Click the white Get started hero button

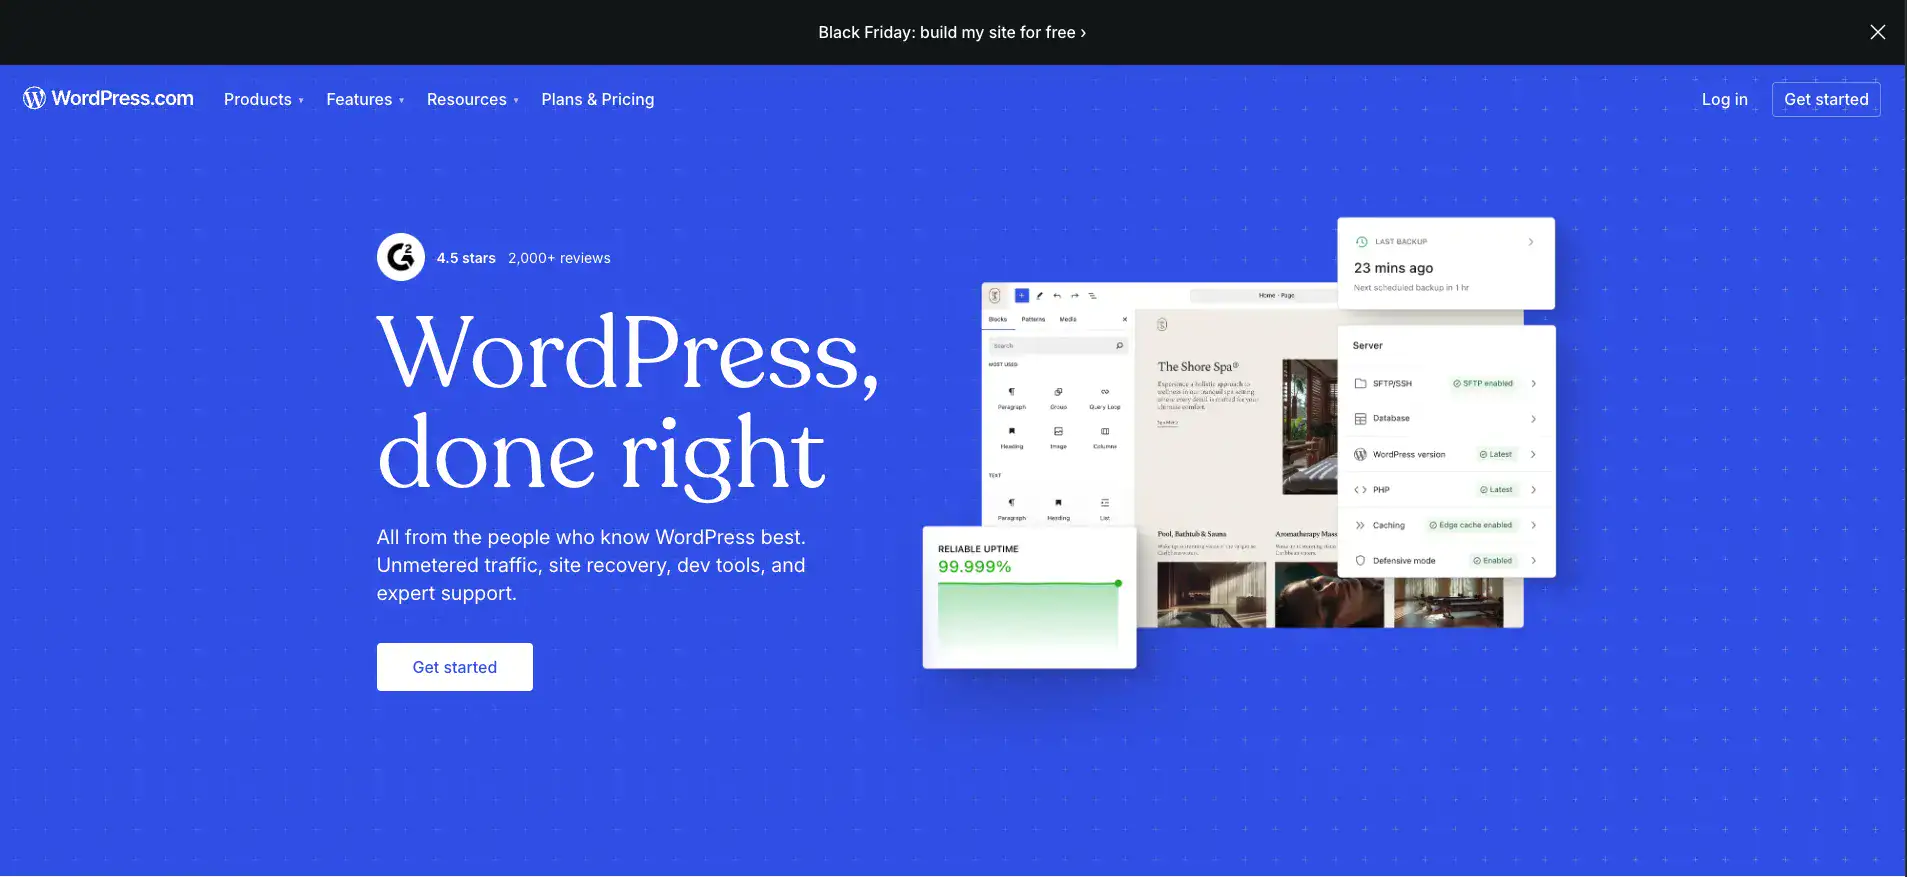tap(455, 667)
